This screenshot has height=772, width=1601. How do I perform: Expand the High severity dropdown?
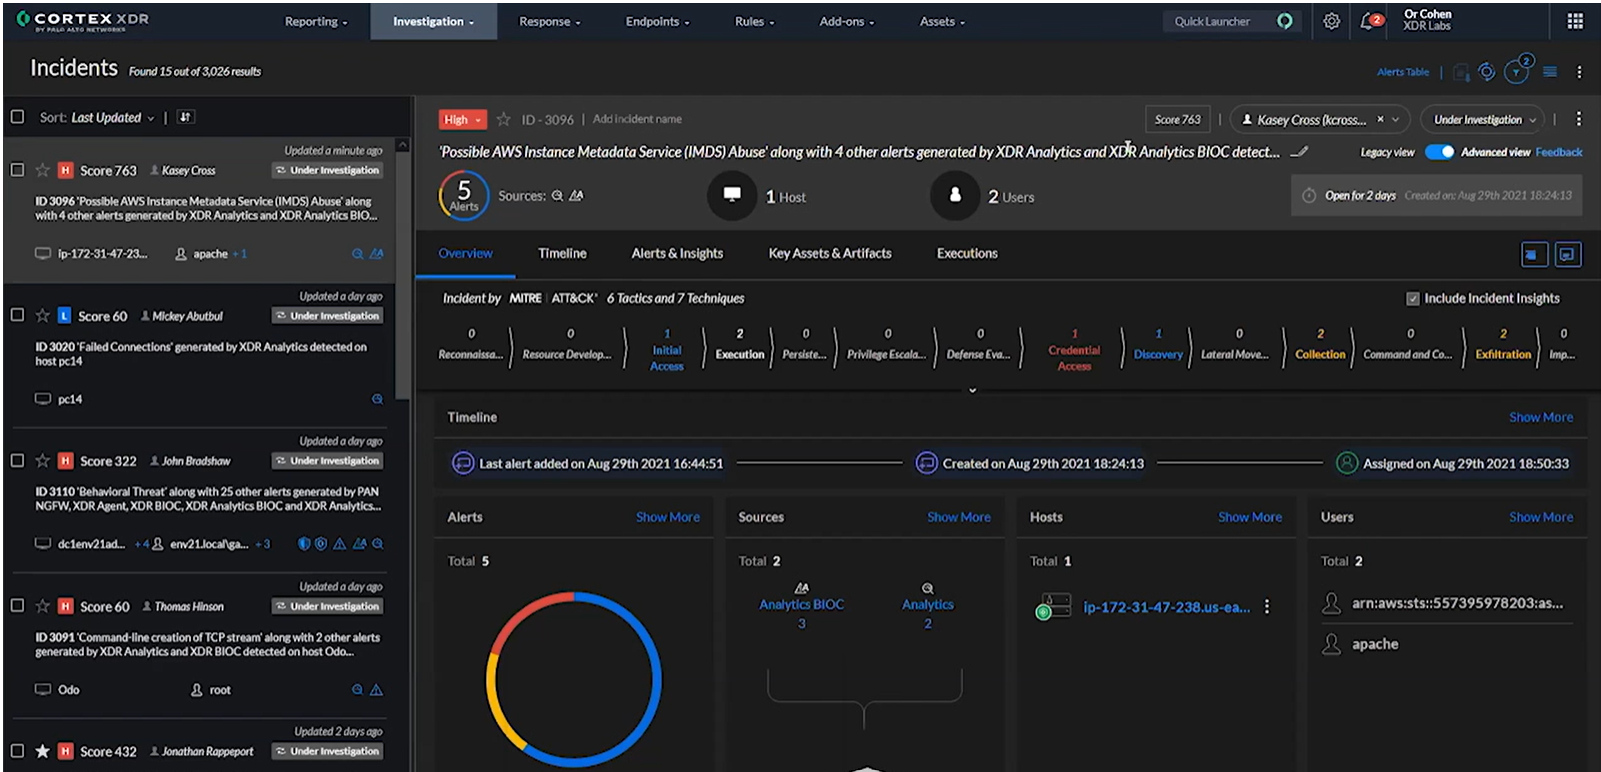(x=463, y=119)
